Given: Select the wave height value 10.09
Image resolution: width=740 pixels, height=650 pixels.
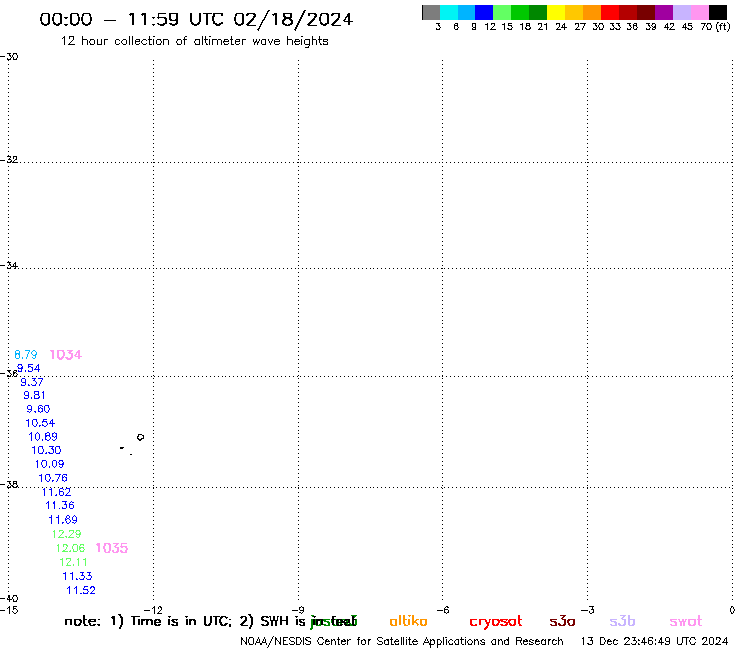Looking at the screenshot, I should pos(50,464).
